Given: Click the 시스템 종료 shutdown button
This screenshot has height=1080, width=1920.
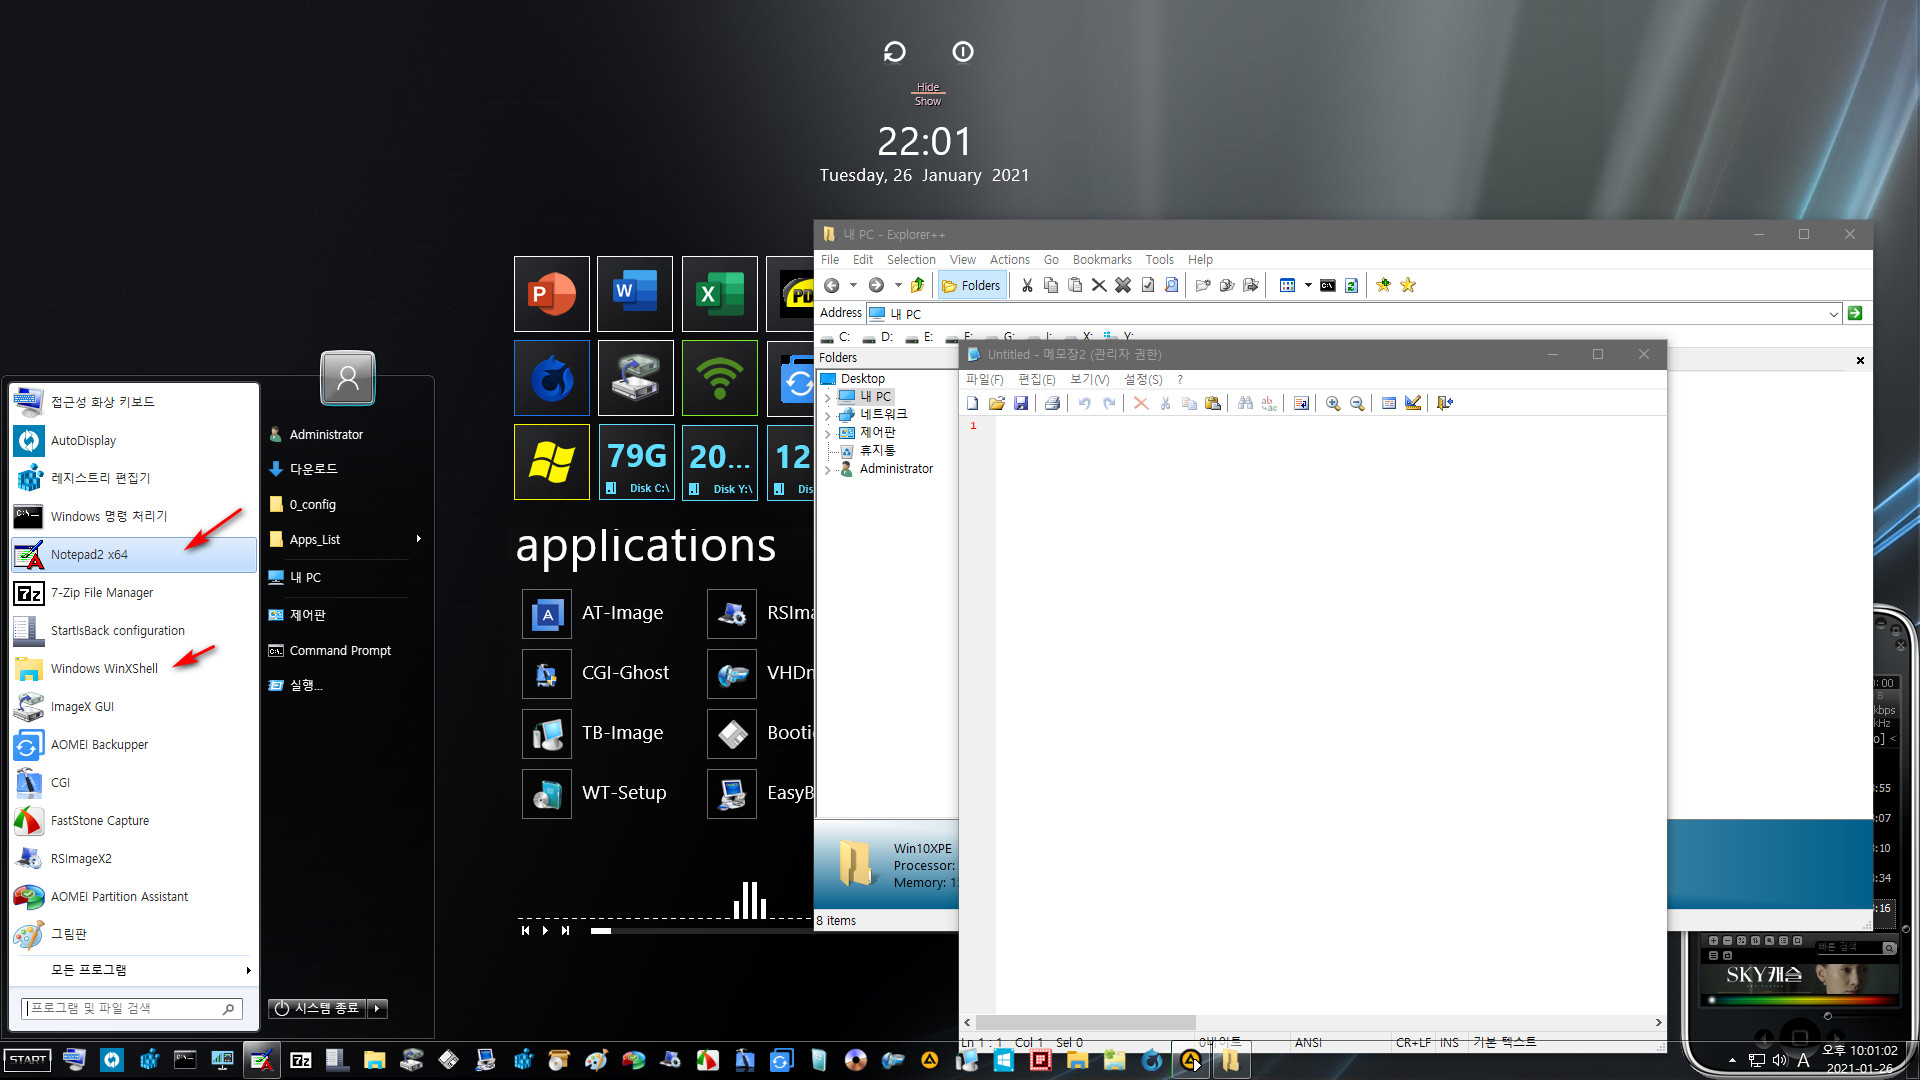Looking at the screenshot, I should [x=317, y=1008].
